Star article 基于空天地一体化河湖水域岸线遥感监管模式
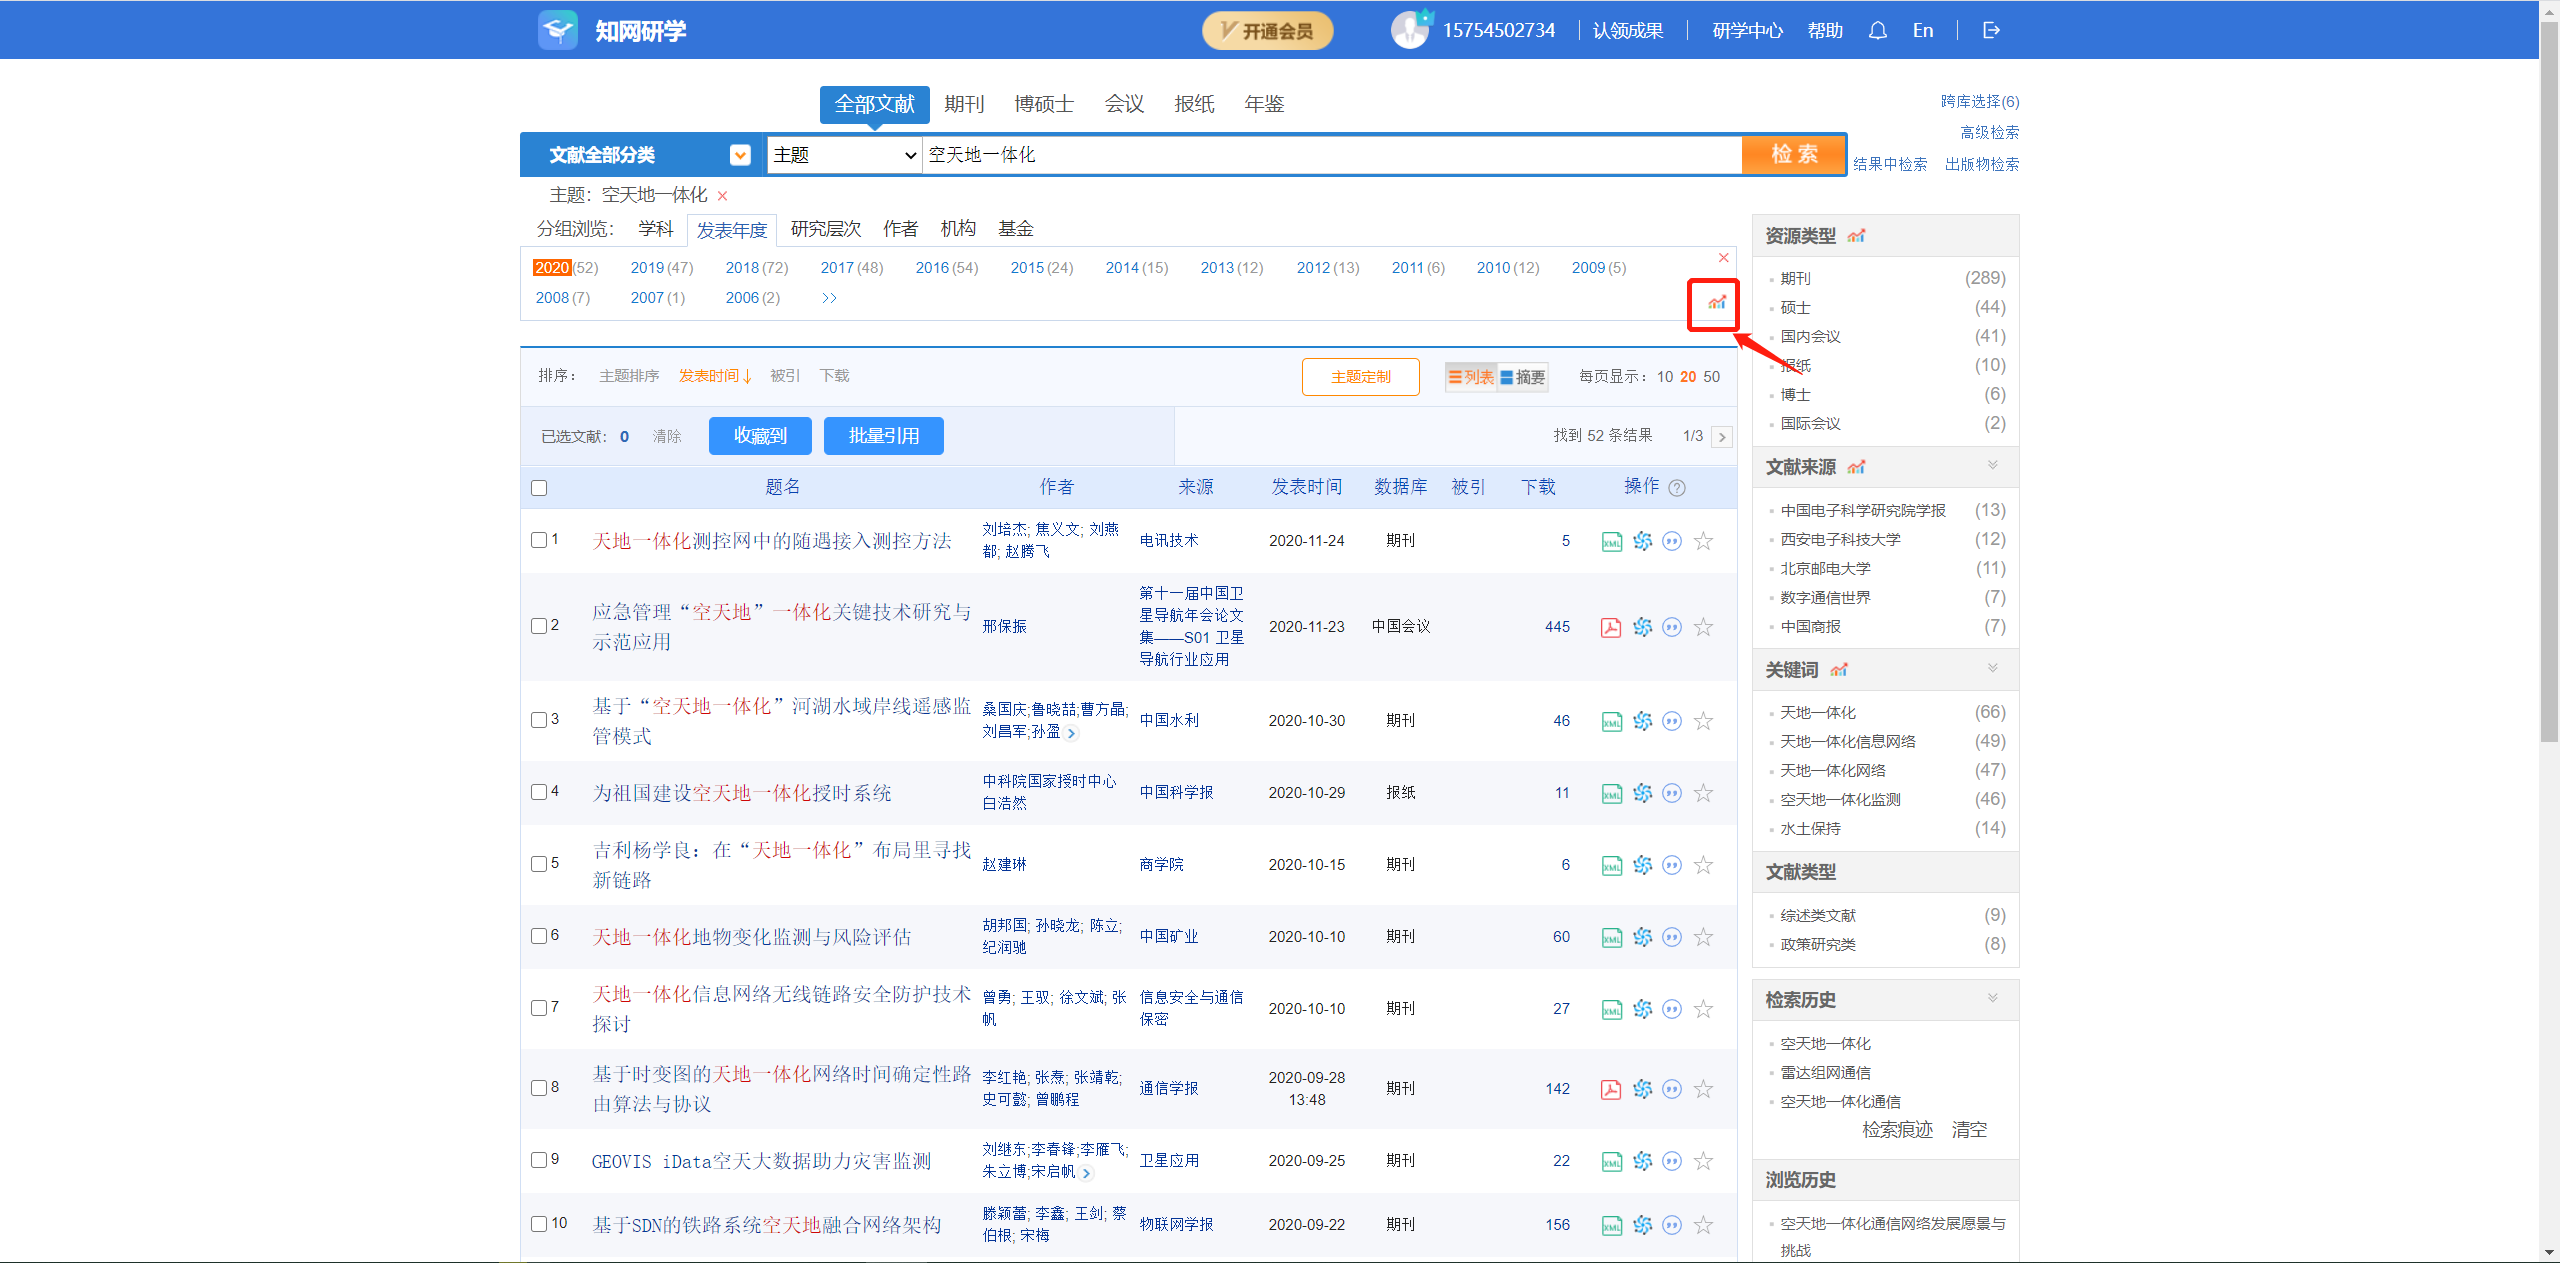This screenshot has width=2560, height=1263. pyautogui.click(x=1703, y=720)
